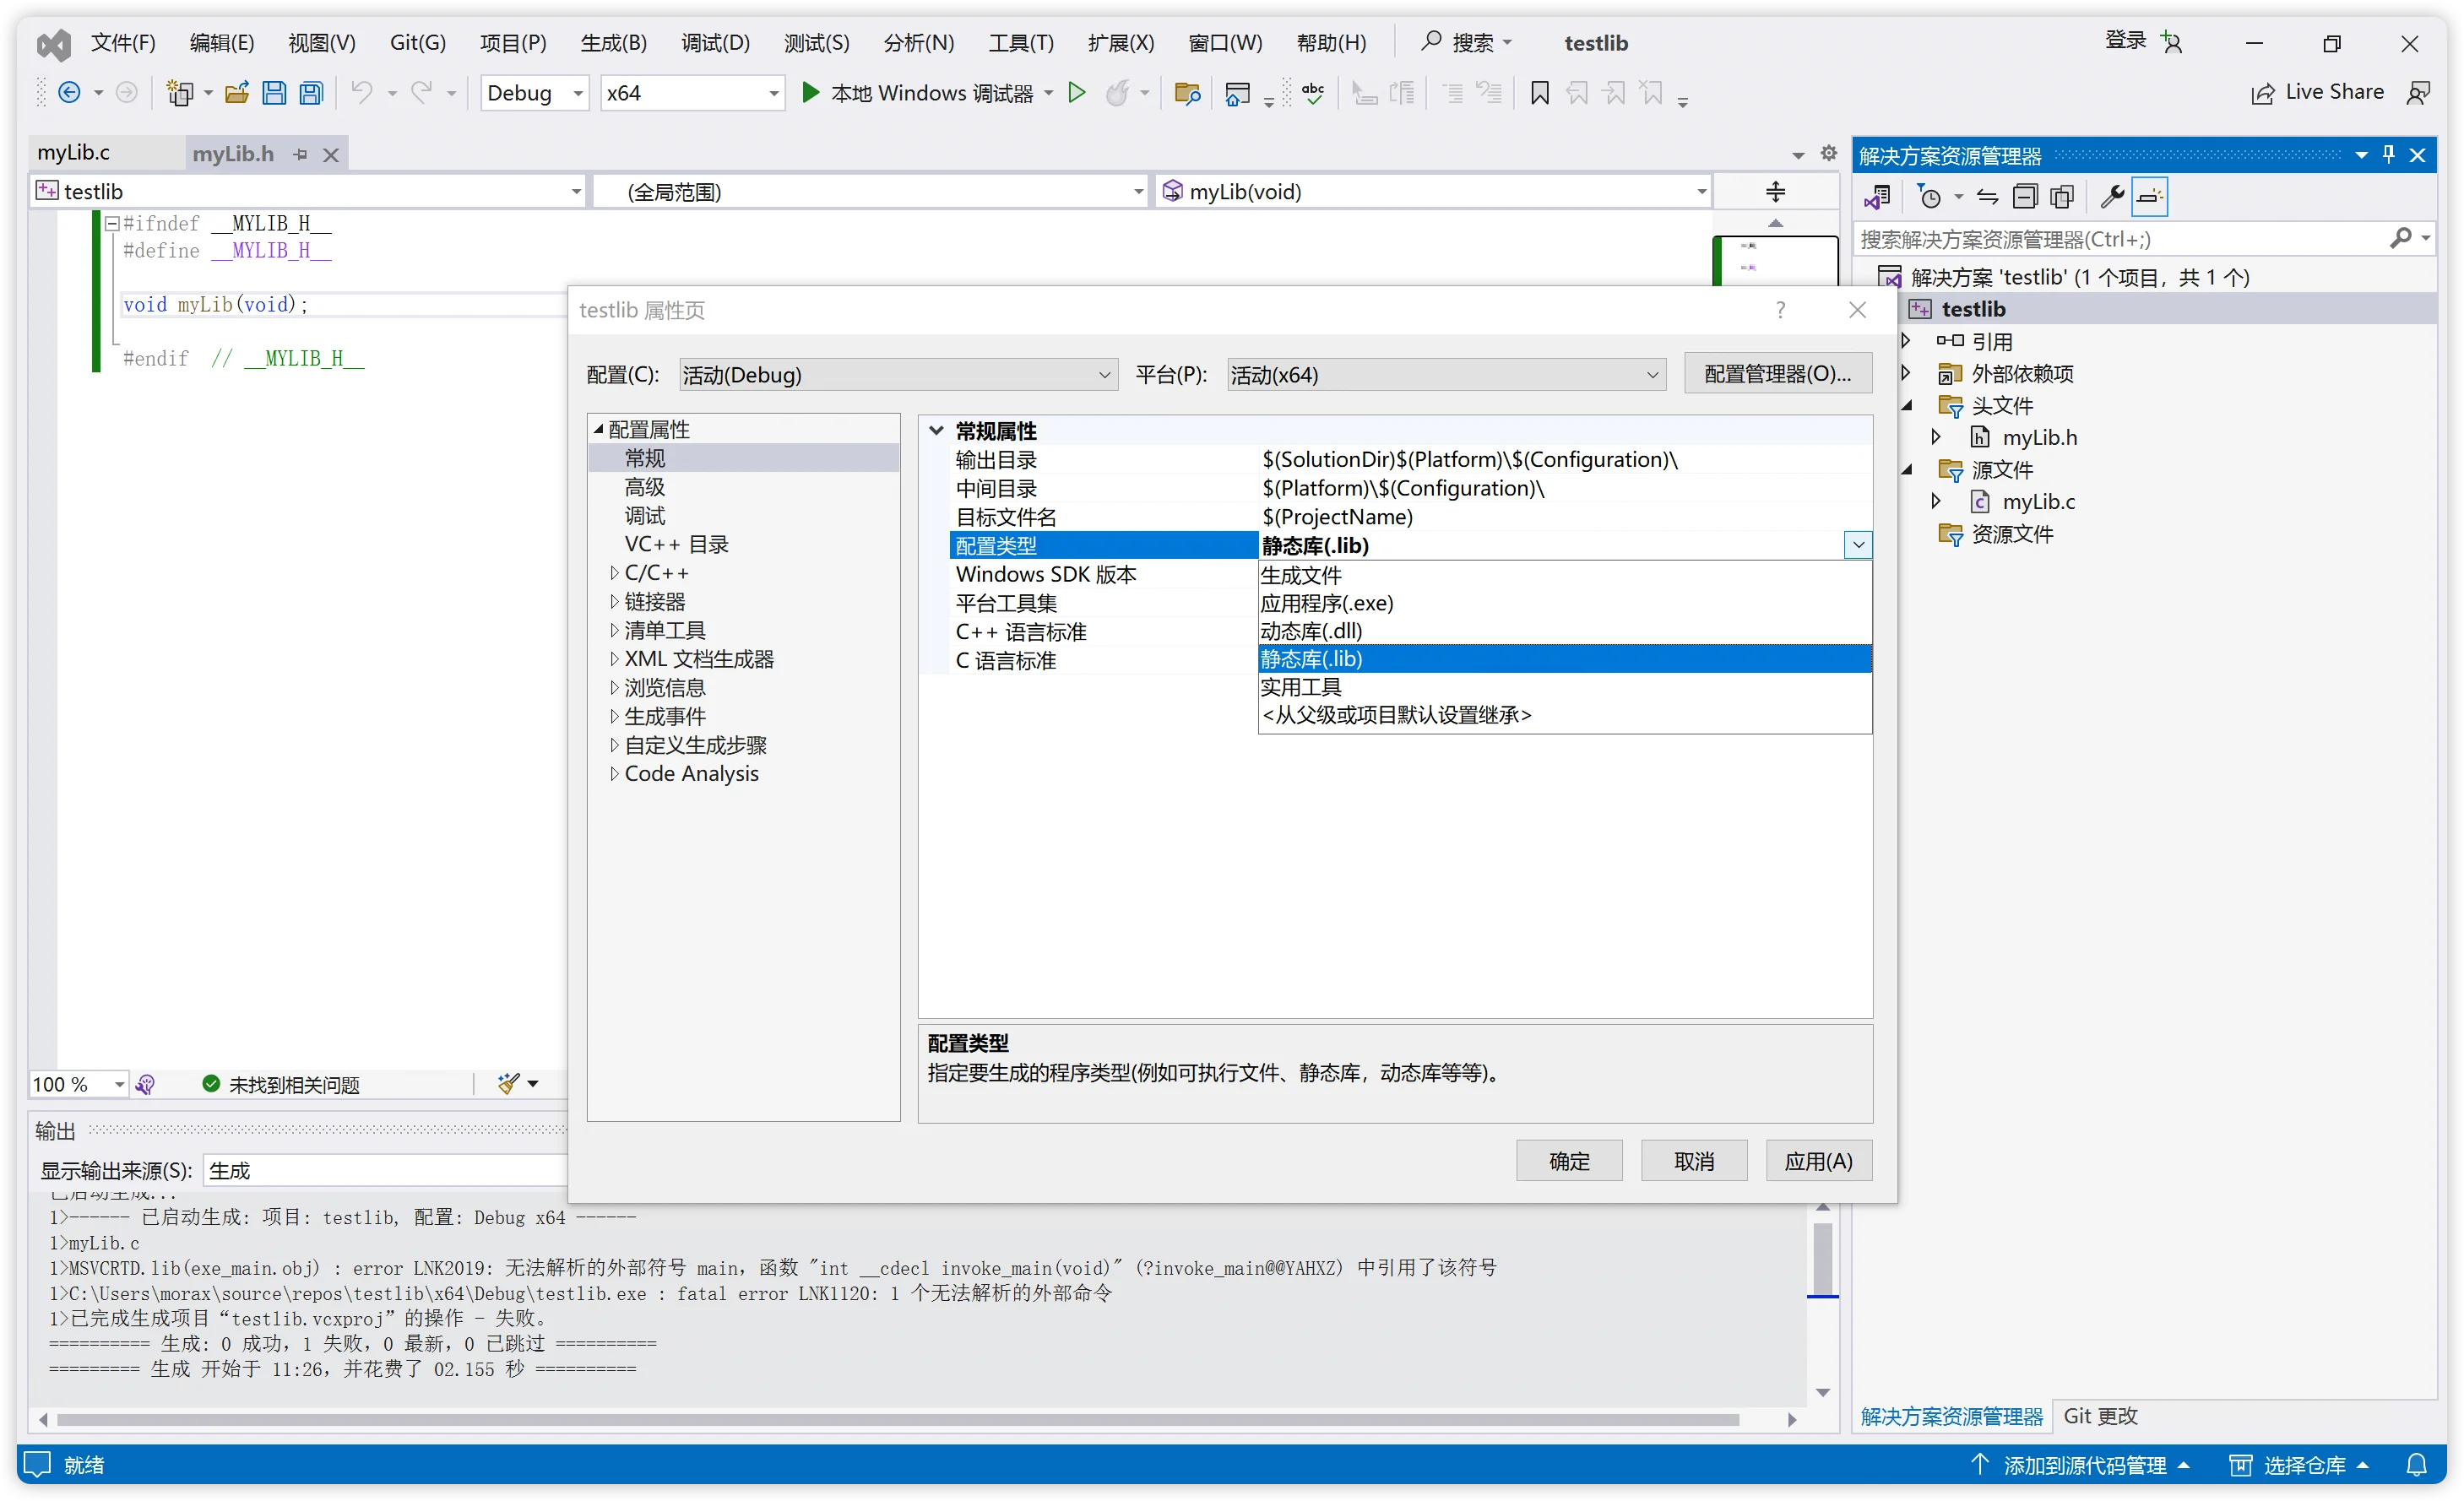Click the navigate backward arrow icon

69,93
